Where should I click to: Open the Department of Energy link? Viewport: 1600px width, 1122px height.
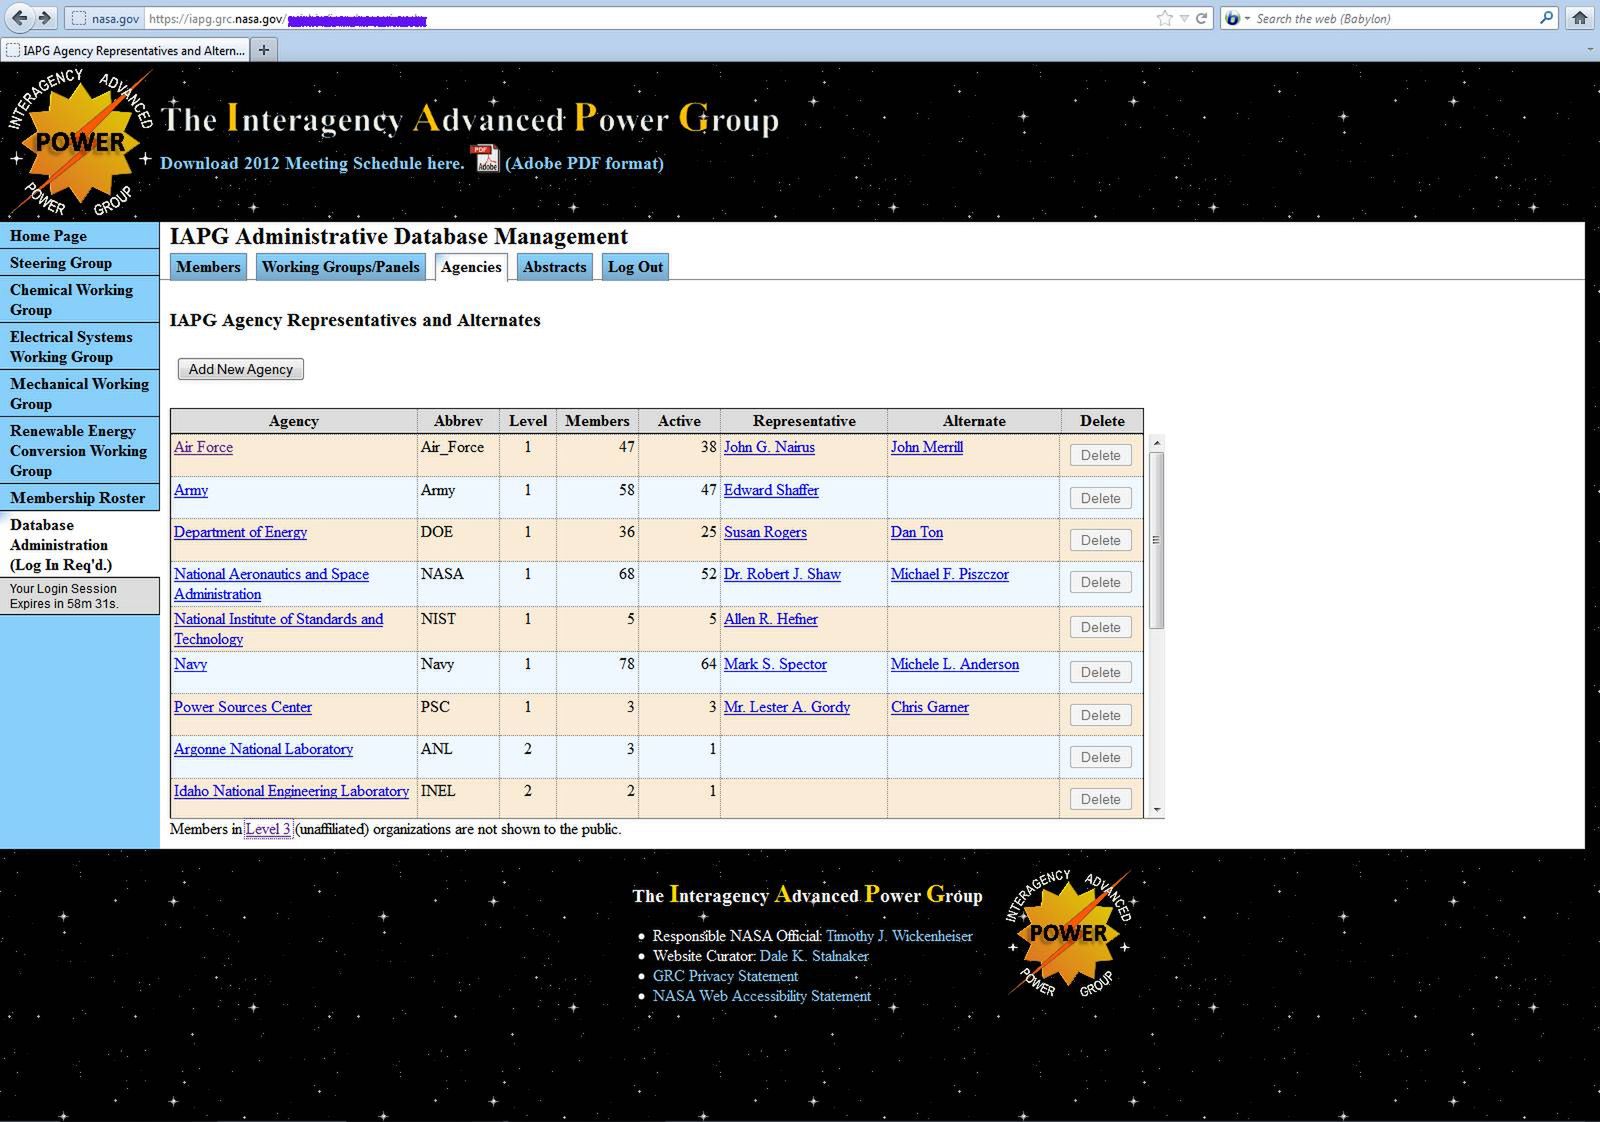(240, 532)
